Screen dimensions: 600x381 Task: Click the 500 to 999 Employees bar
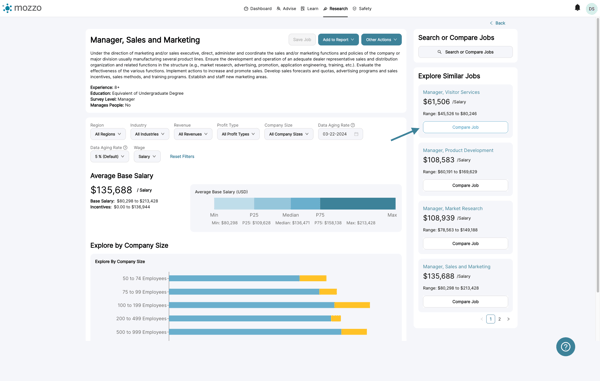pos(268,332)
